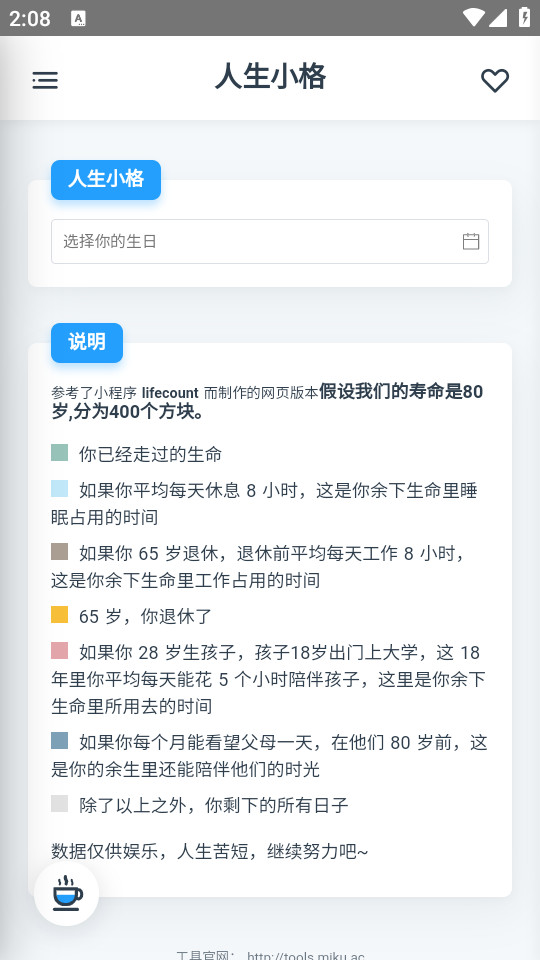The width and height of the screenshot is (540, 960).
Task: Tap the yellow 65 岁 retirement swatch
Action: point(59,615)
